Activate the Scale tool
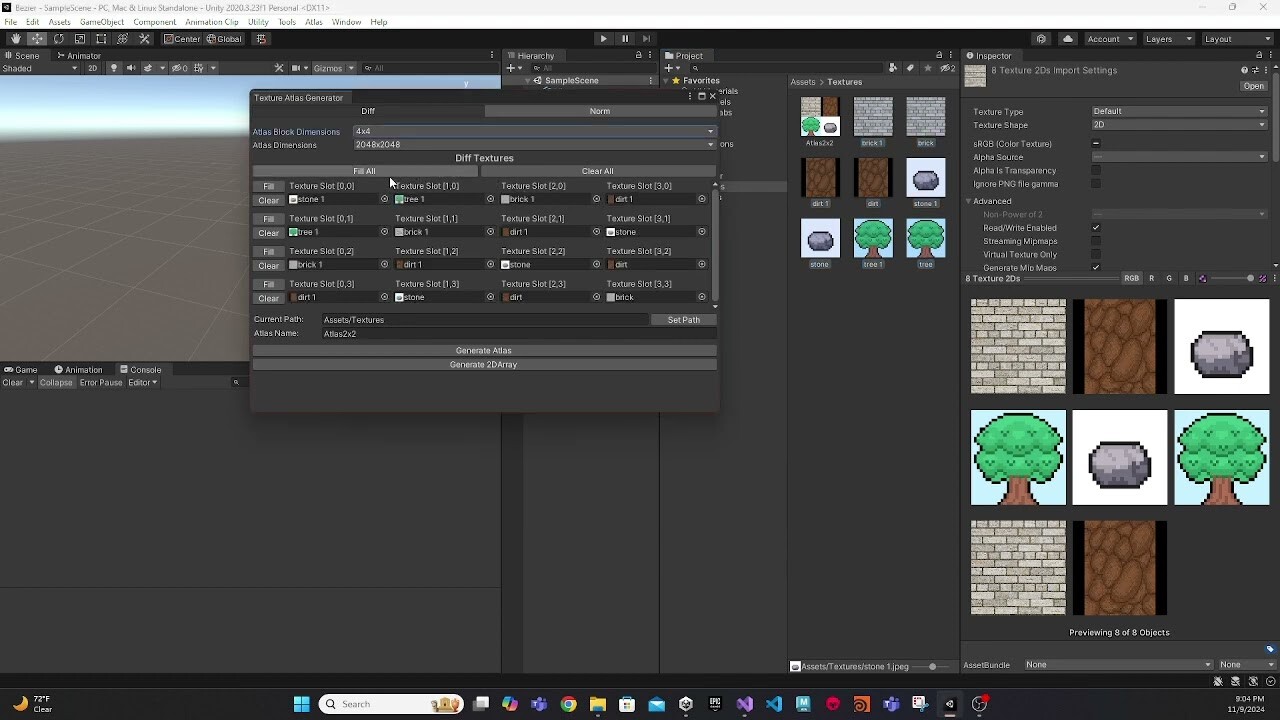Image resolution: width=1280 pixels, height=720 pixels. click(80, 39)
